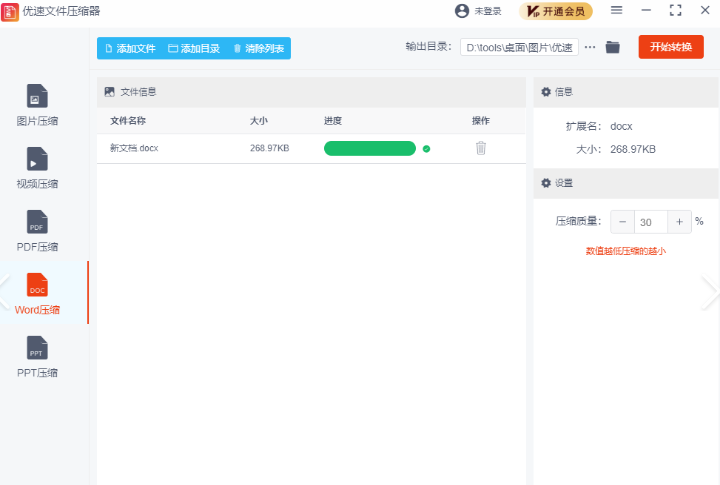The height and width of the screenshot is (485, 720).
Task: Click the three-dot browse output path button
Action: [x=590, y=47]
